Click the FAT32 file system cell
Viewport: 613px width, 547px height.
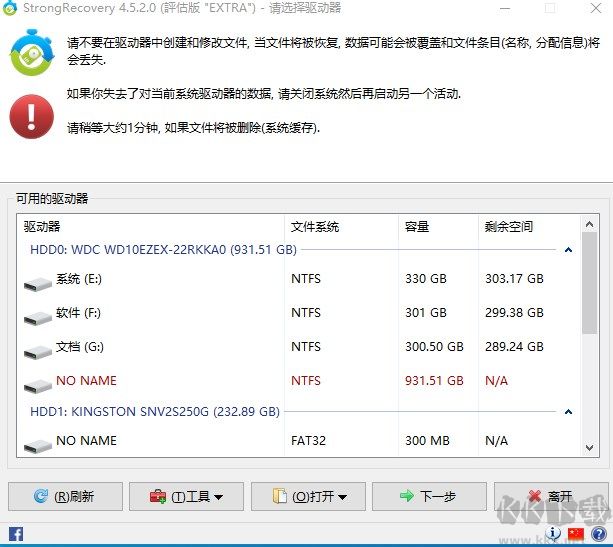308,441
